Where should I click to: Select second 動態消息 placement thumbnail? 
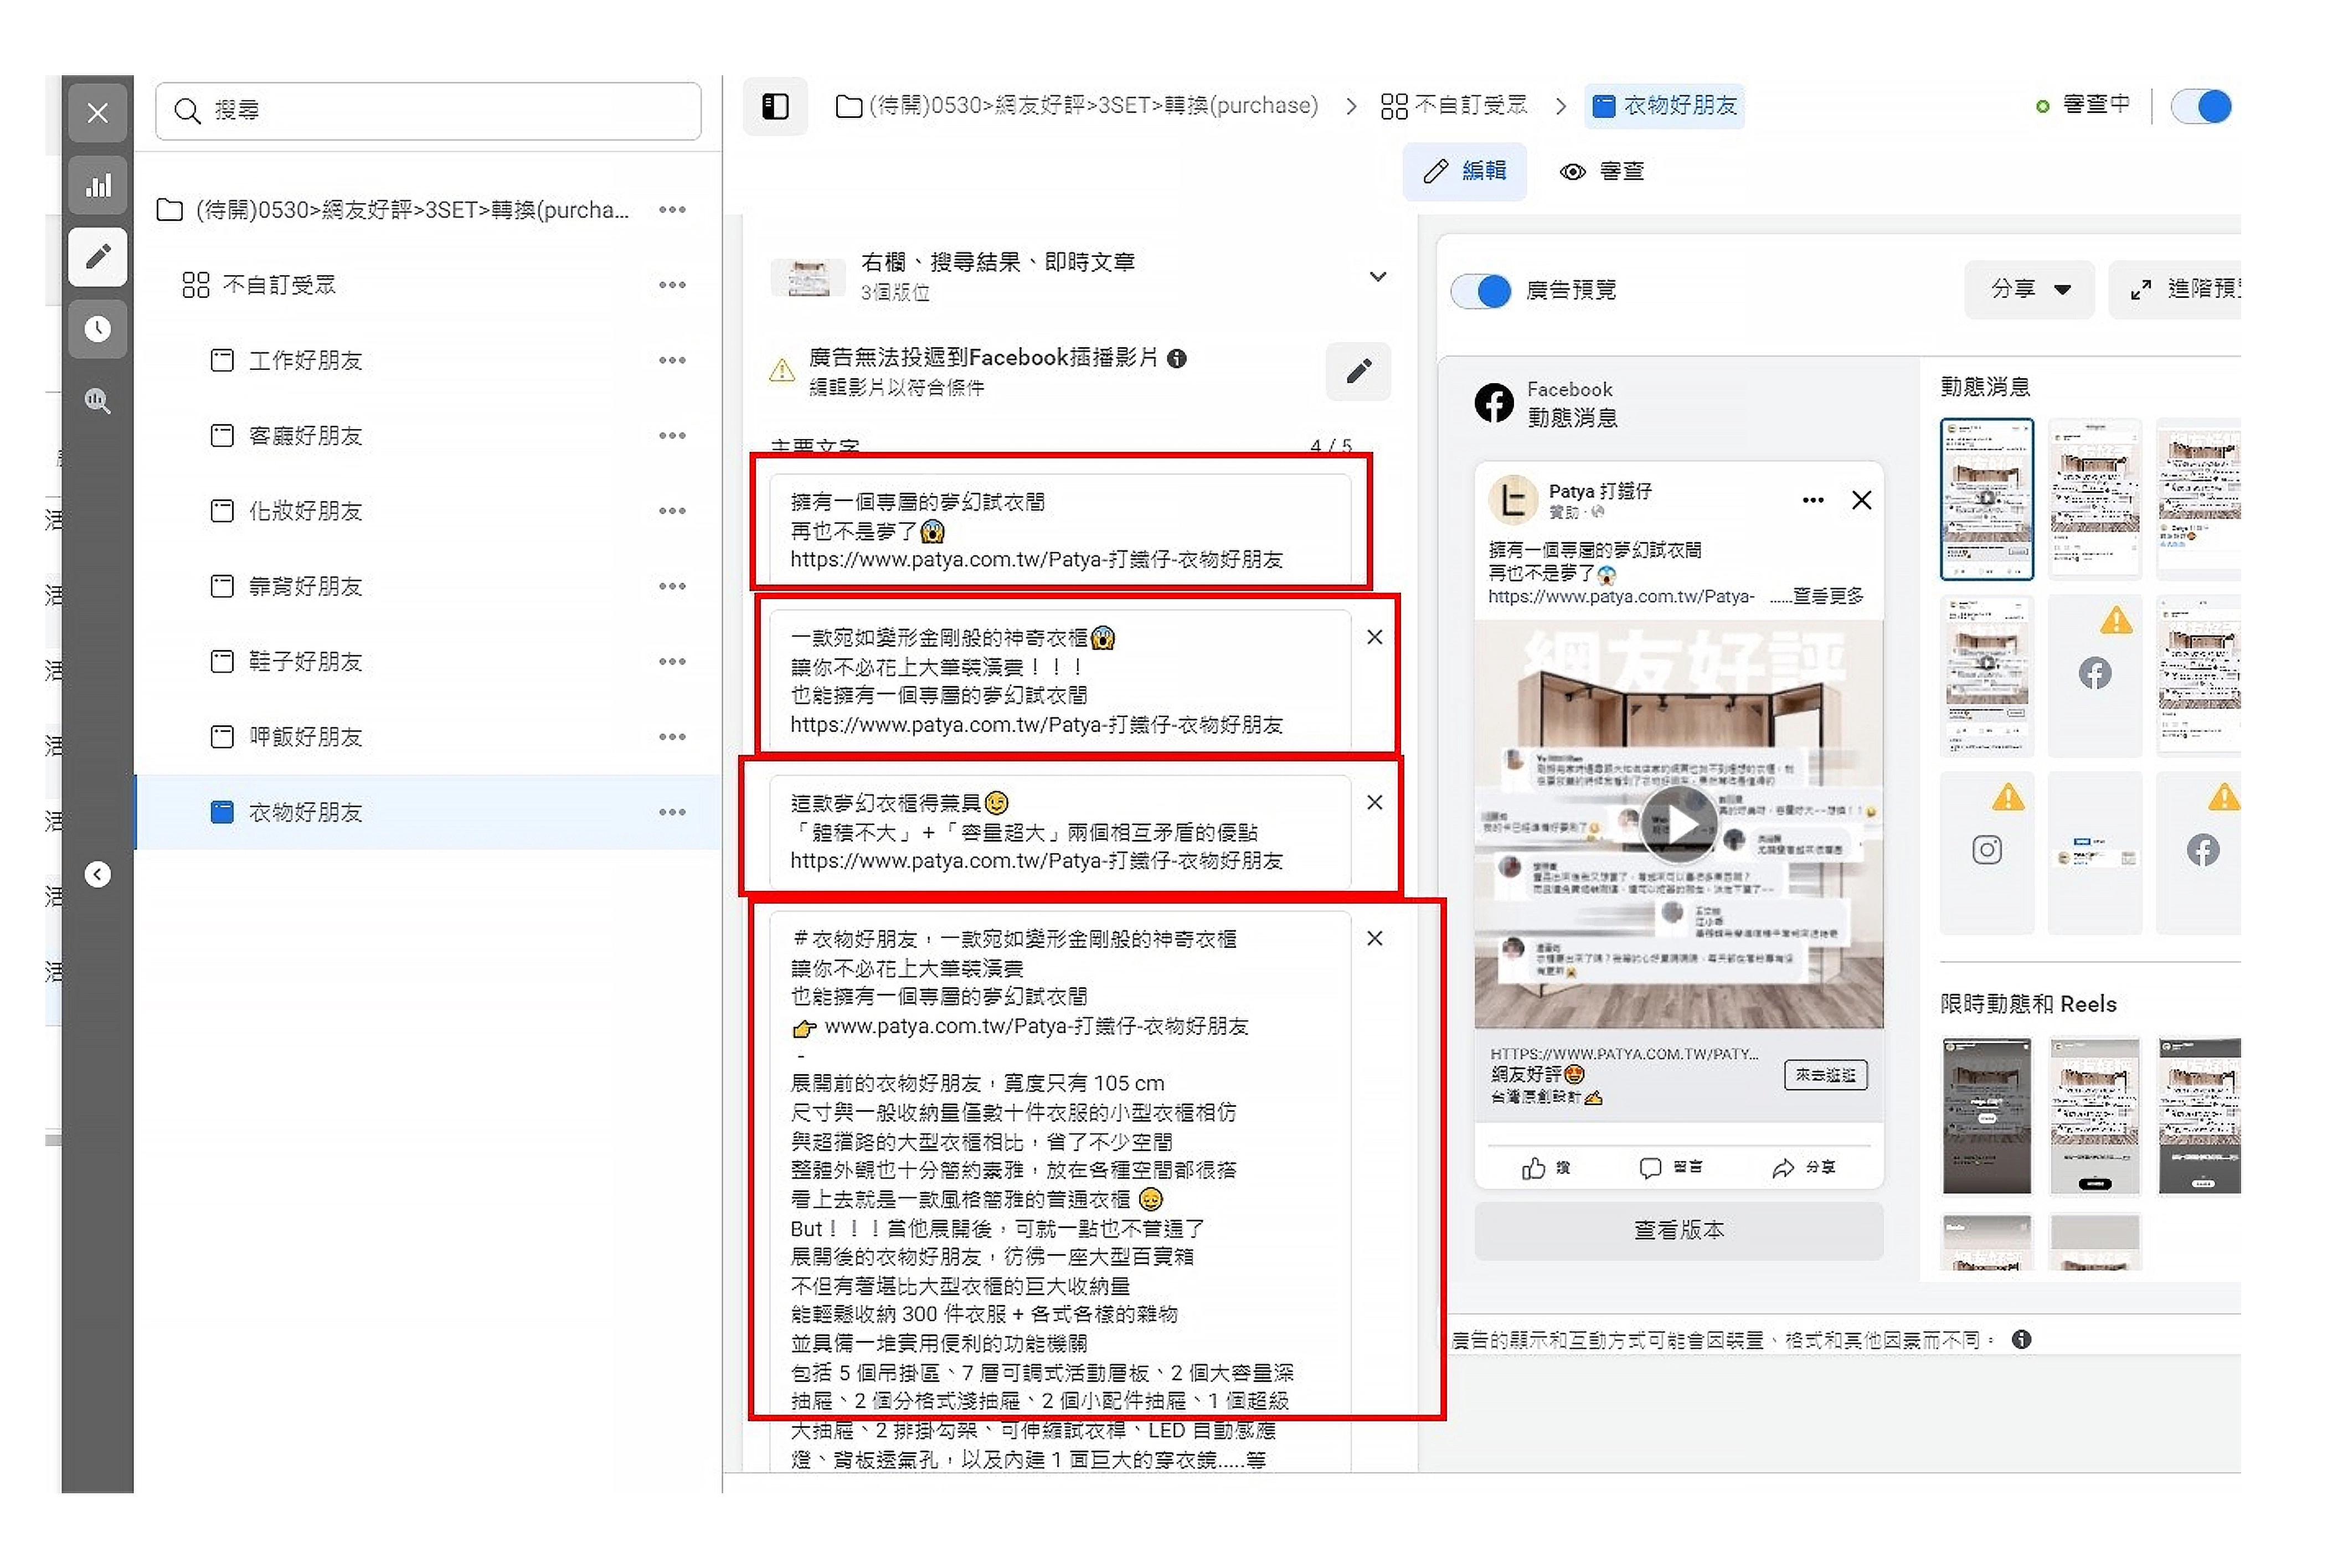[x=2094, y=499]
